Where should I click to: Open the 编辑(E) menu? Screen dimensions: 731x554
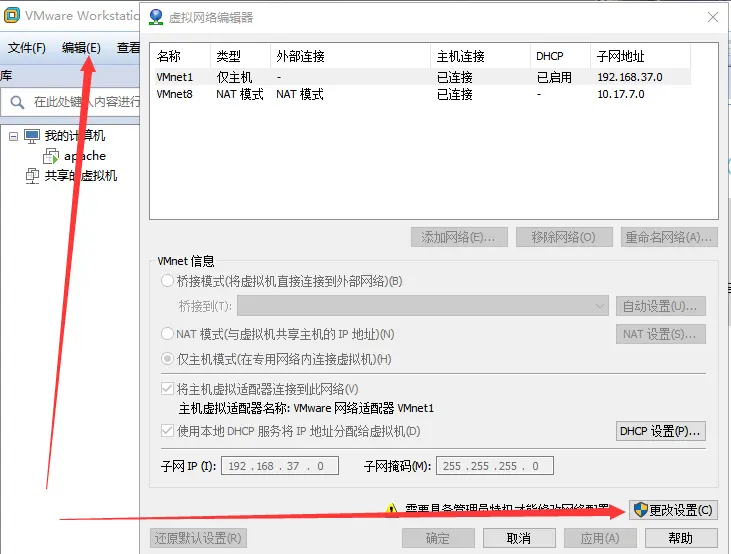pos(81,48)
